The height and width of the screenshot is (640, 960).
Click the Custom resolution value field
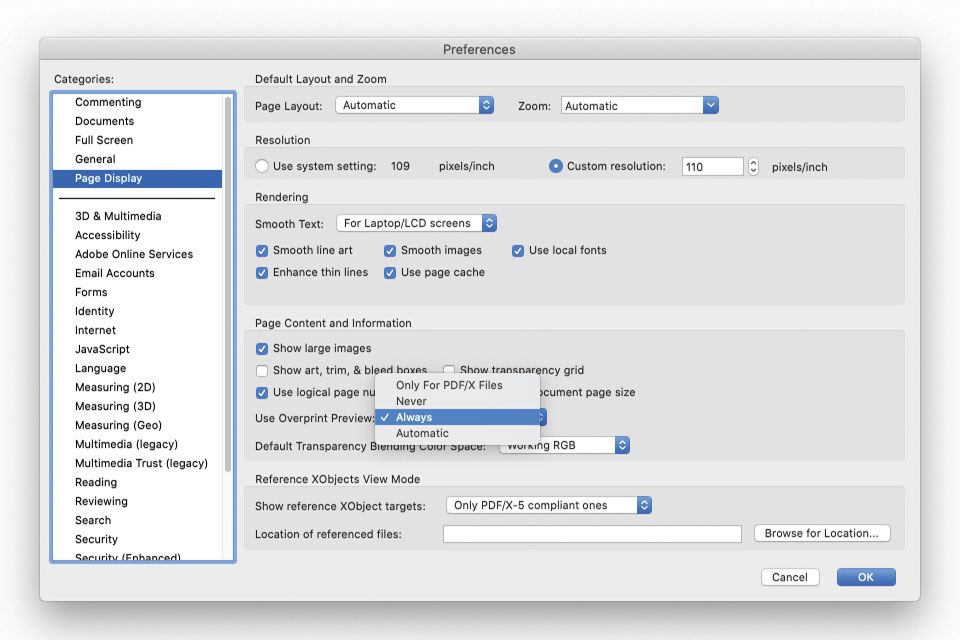[x=712, y=167]
